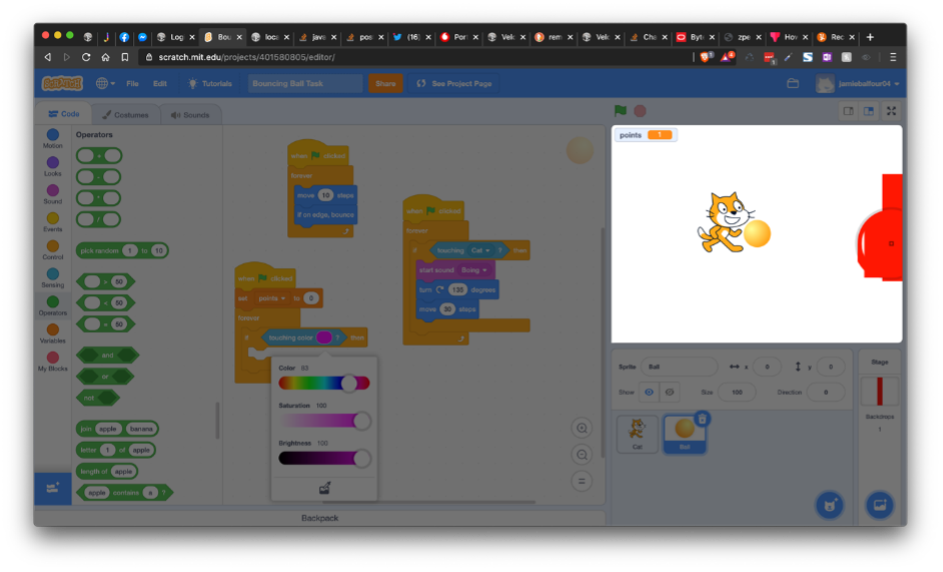
Task: Click the sprite Direction field
Action: pyautogui.click(x=825, y=392)
